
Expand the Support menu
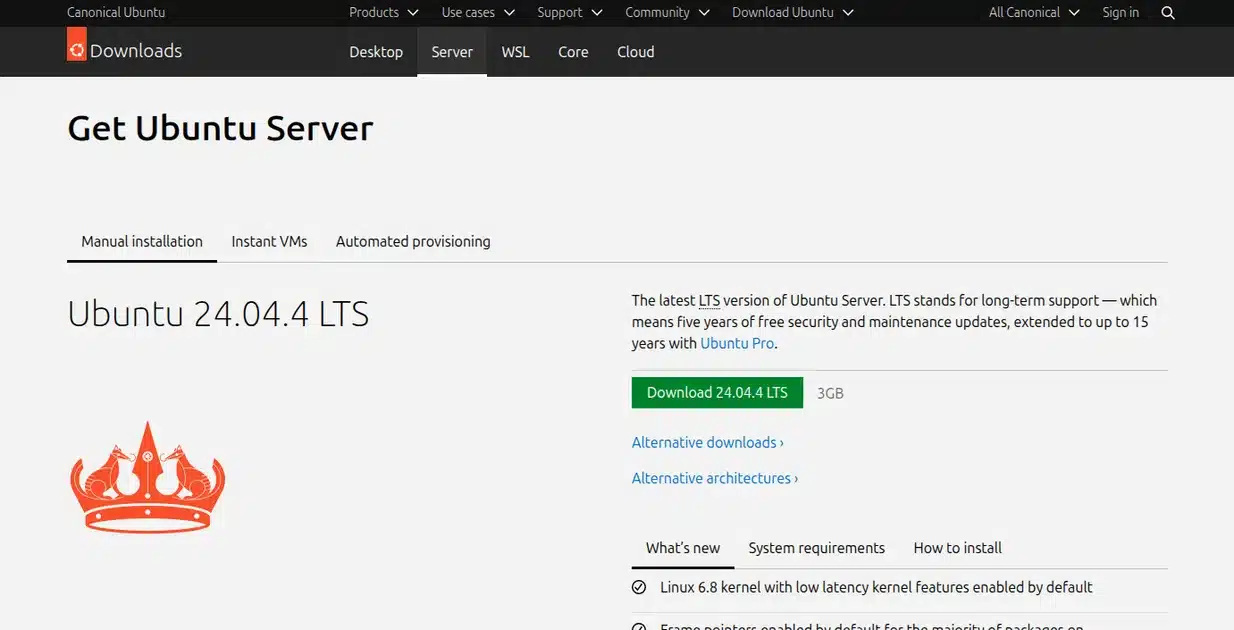click(x=570, y=13)
